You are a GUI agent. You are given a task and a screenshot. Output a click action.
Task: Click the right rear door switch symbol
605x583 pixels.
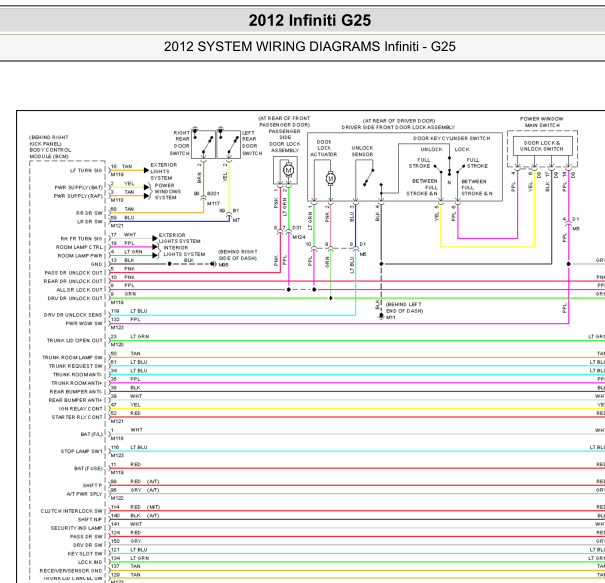203,144
